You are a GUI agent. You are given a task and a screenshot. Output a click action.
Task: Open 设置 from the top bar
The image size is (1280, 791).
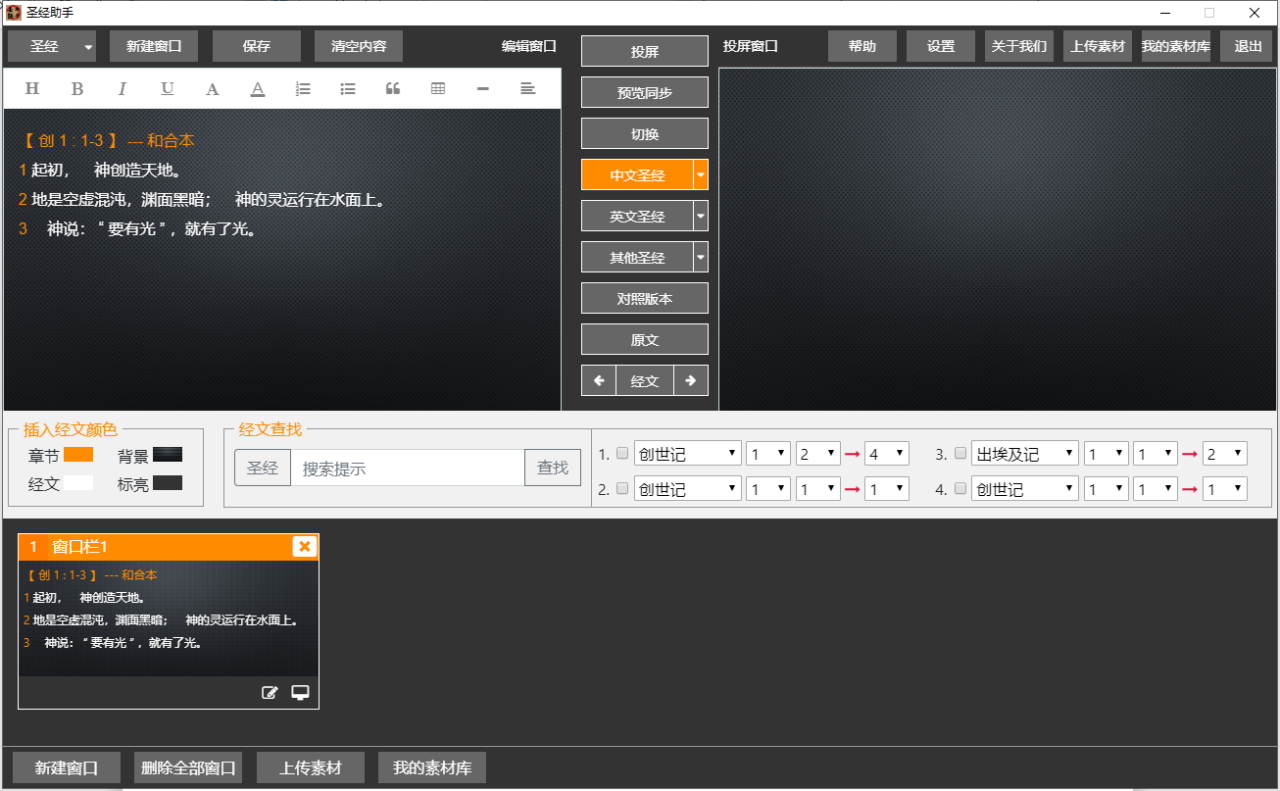[940, 46]
